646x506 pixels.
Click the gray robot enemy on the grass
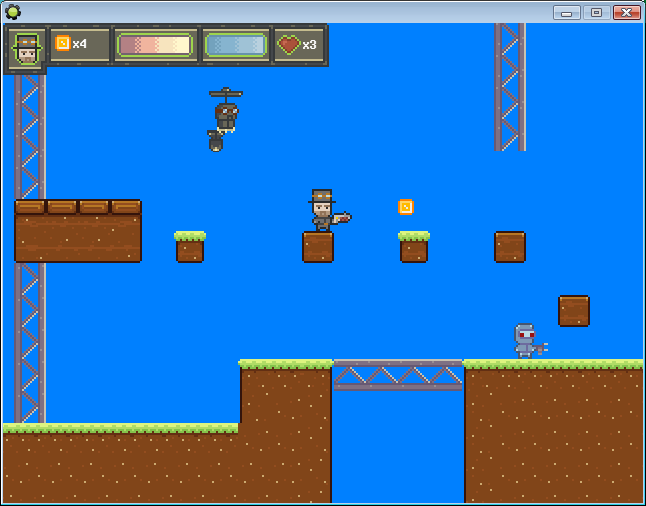point(526,341)
